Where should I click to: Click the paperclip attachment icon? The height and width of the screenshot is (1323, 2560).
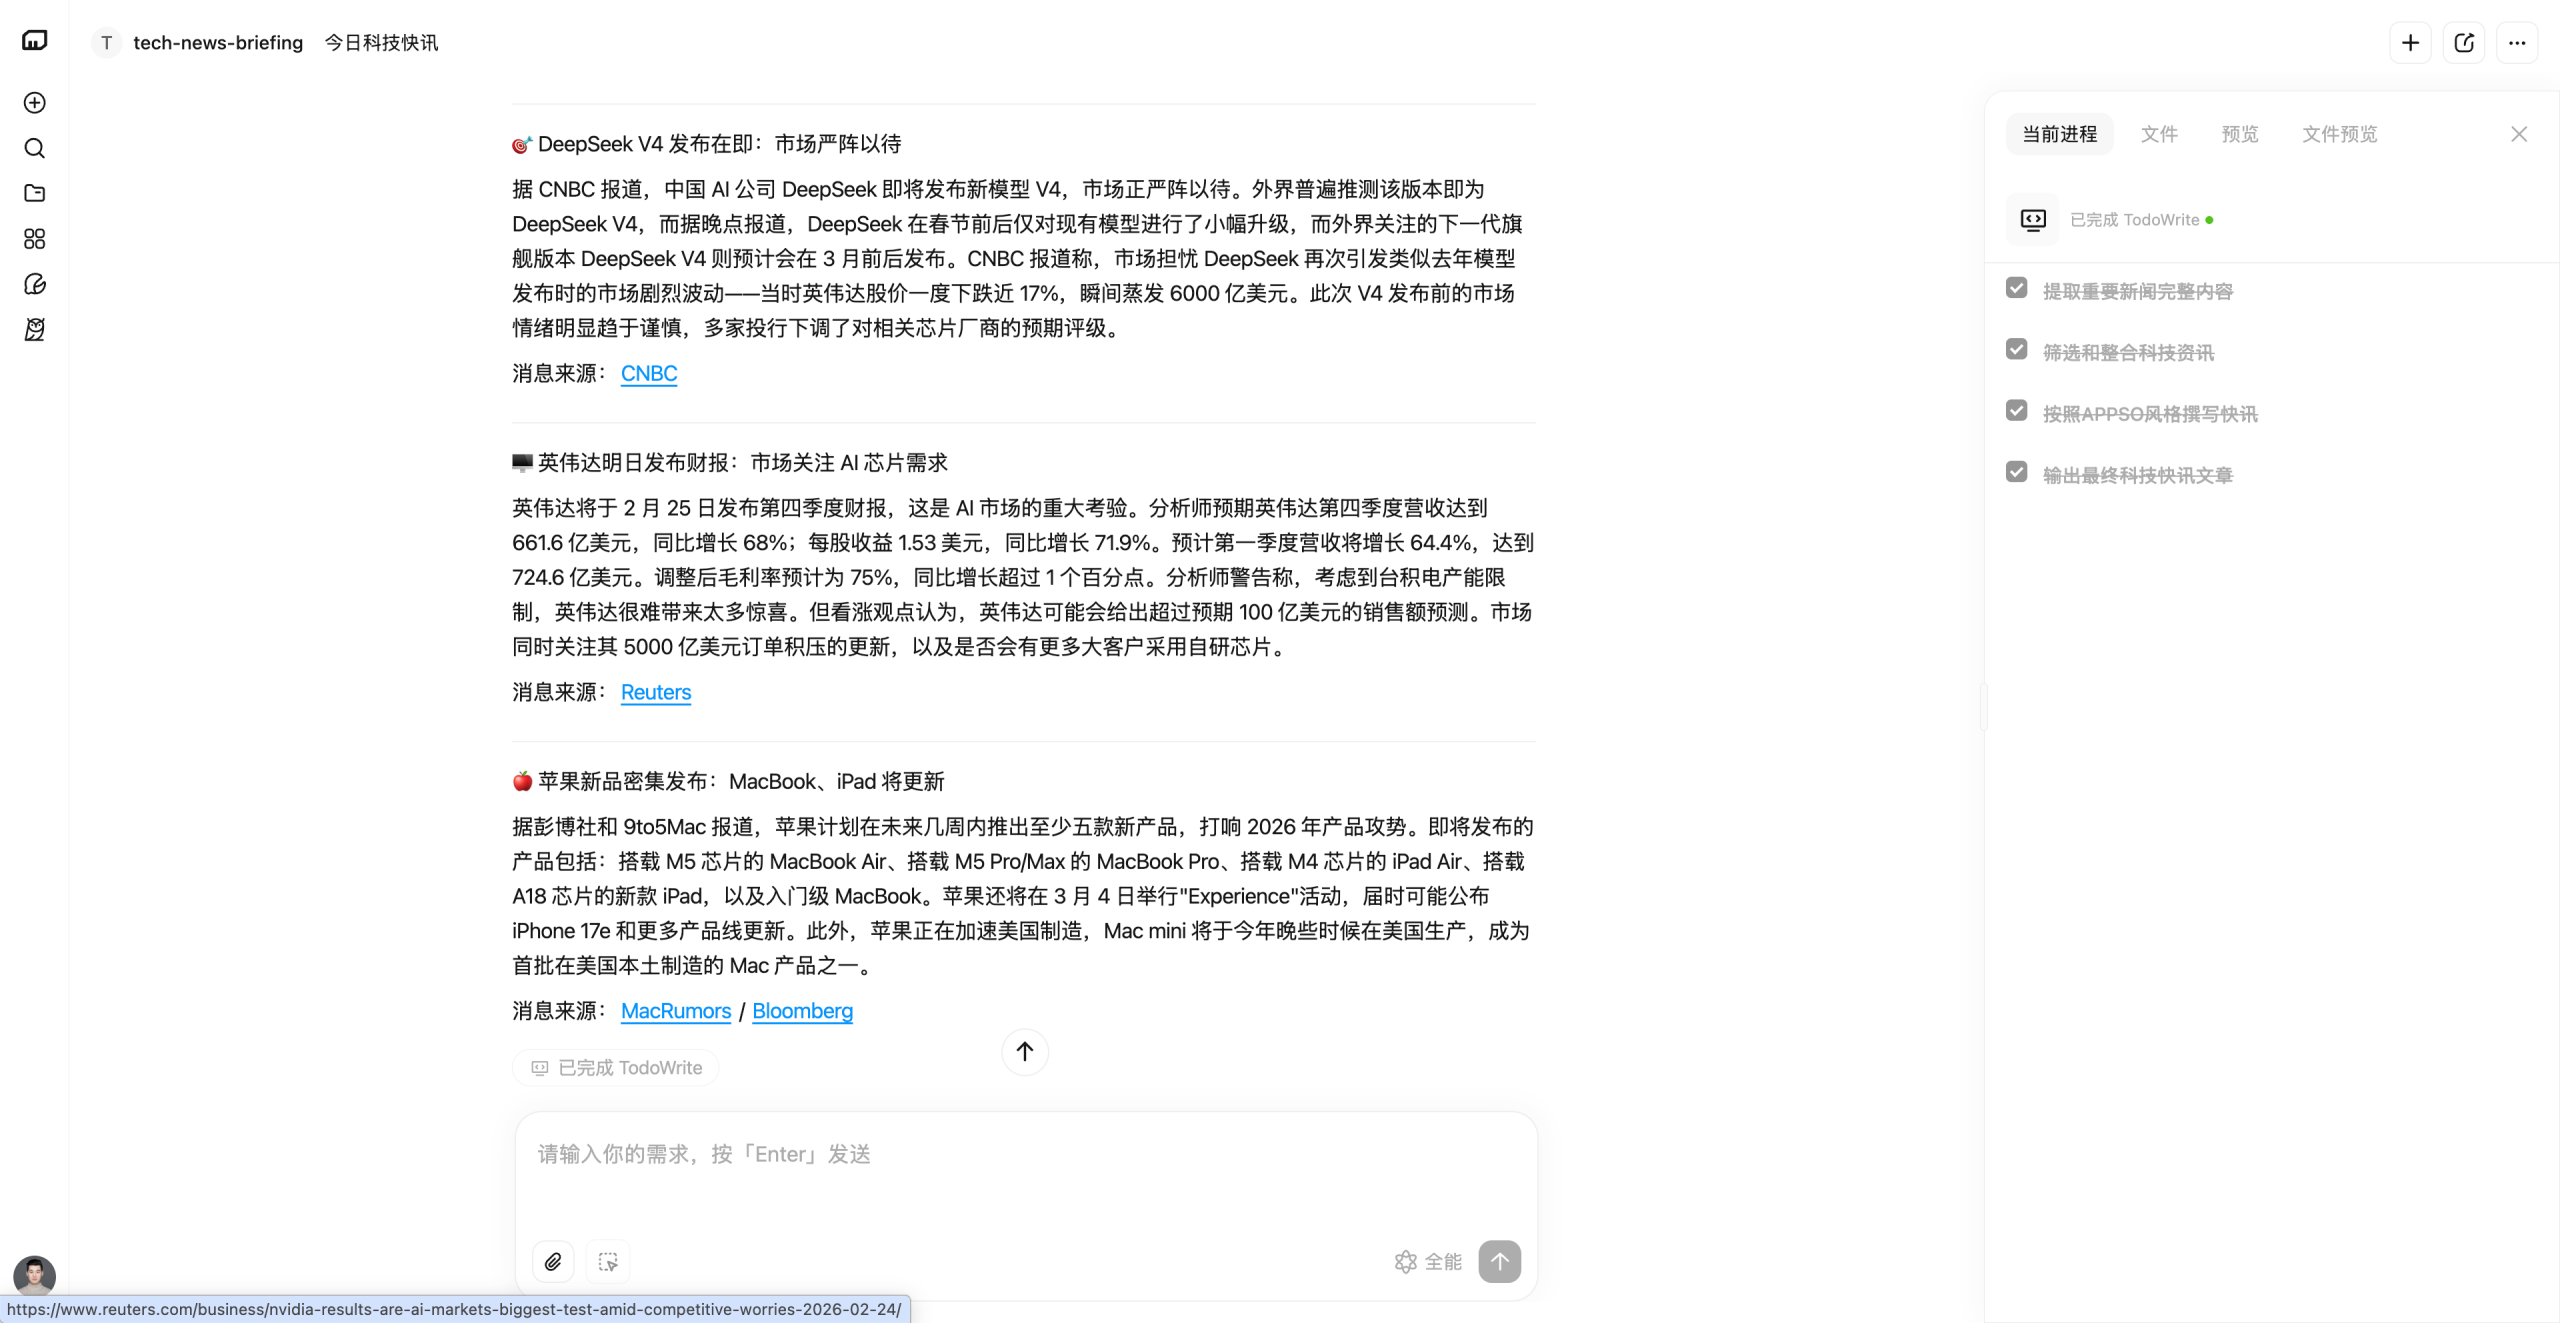tap(553, 1261)
